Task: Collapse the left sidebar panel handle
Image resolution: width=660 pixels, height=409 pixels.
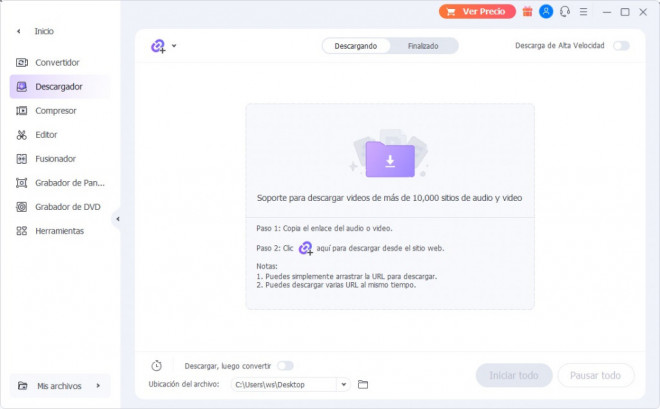Action: click(117, 219)
